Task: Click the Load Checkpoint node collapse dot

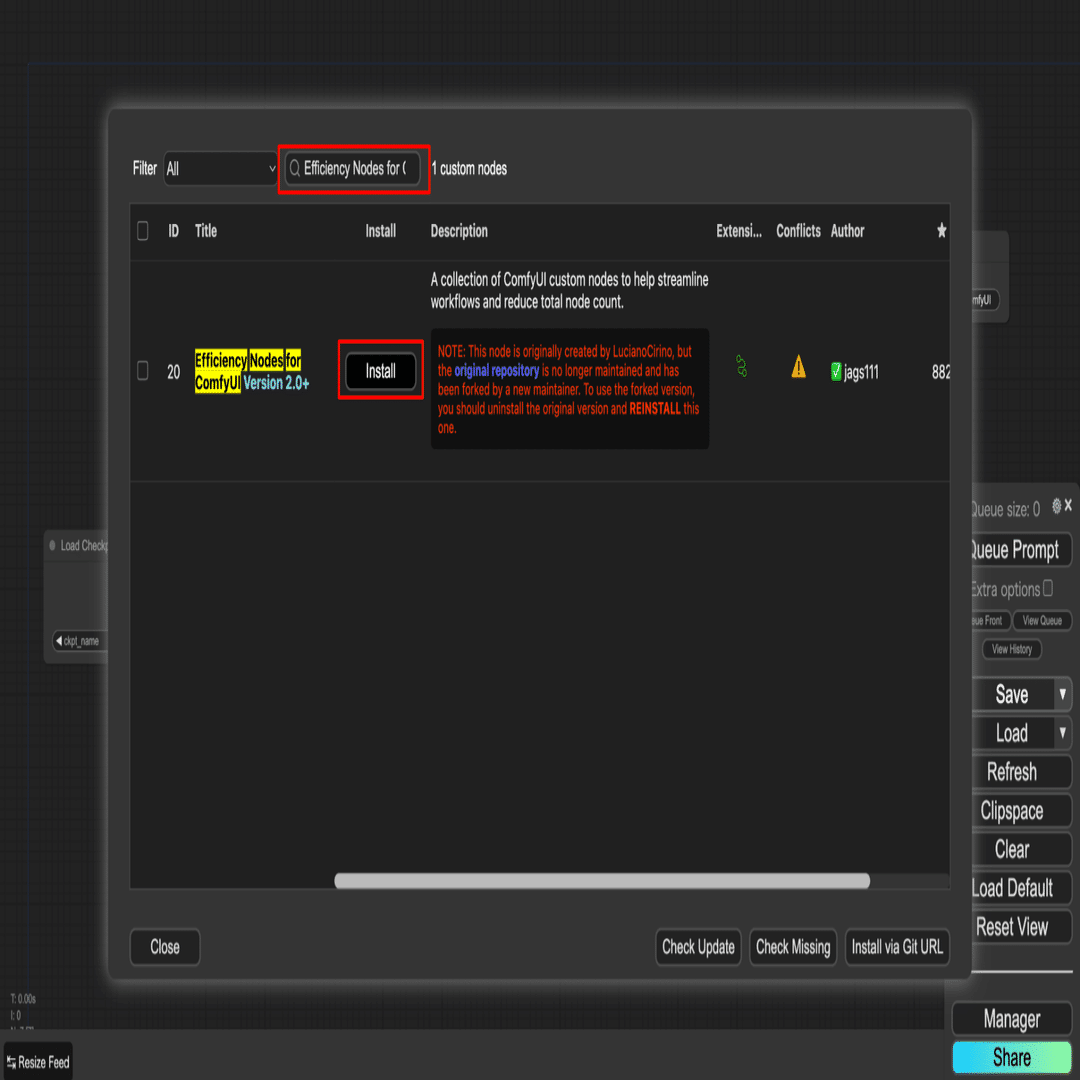Action: (x=52, y=546)
